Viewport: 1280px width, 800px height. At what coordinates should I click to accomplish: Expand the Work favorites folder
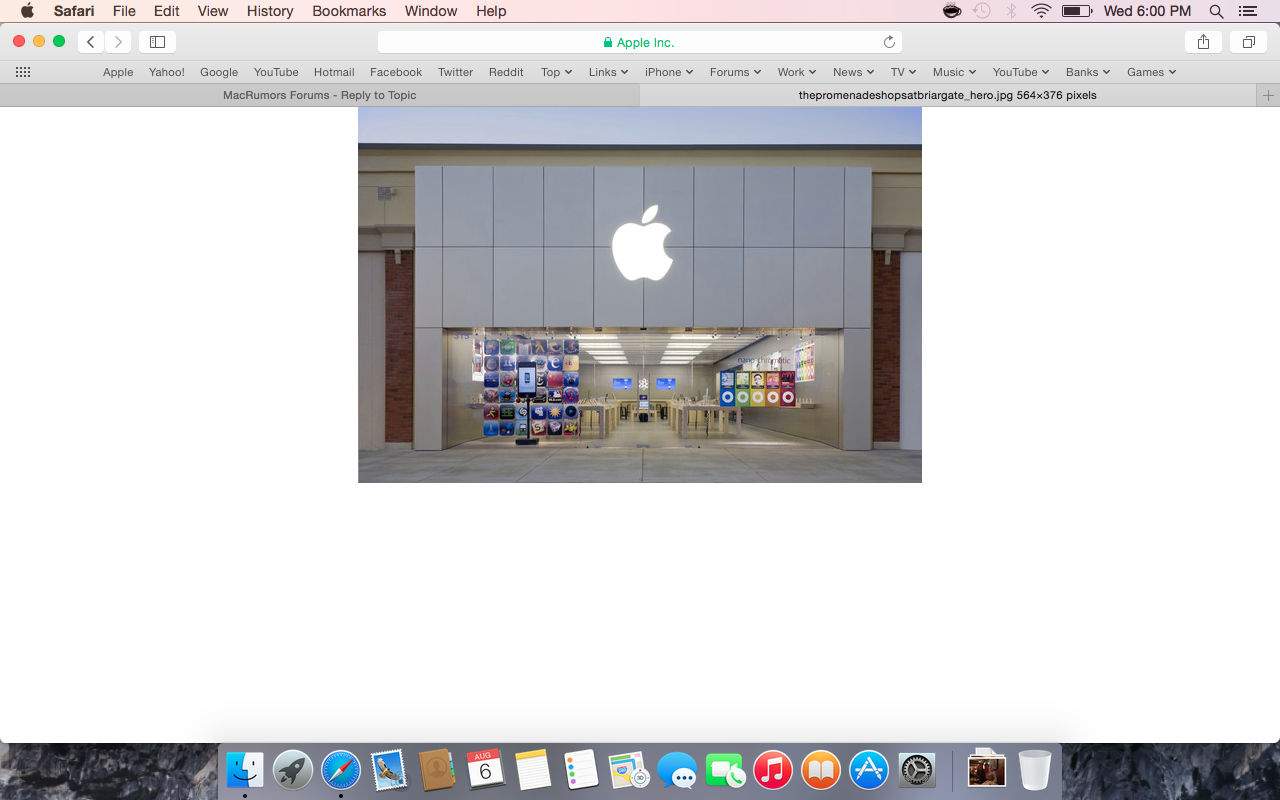tap(797, 72)
